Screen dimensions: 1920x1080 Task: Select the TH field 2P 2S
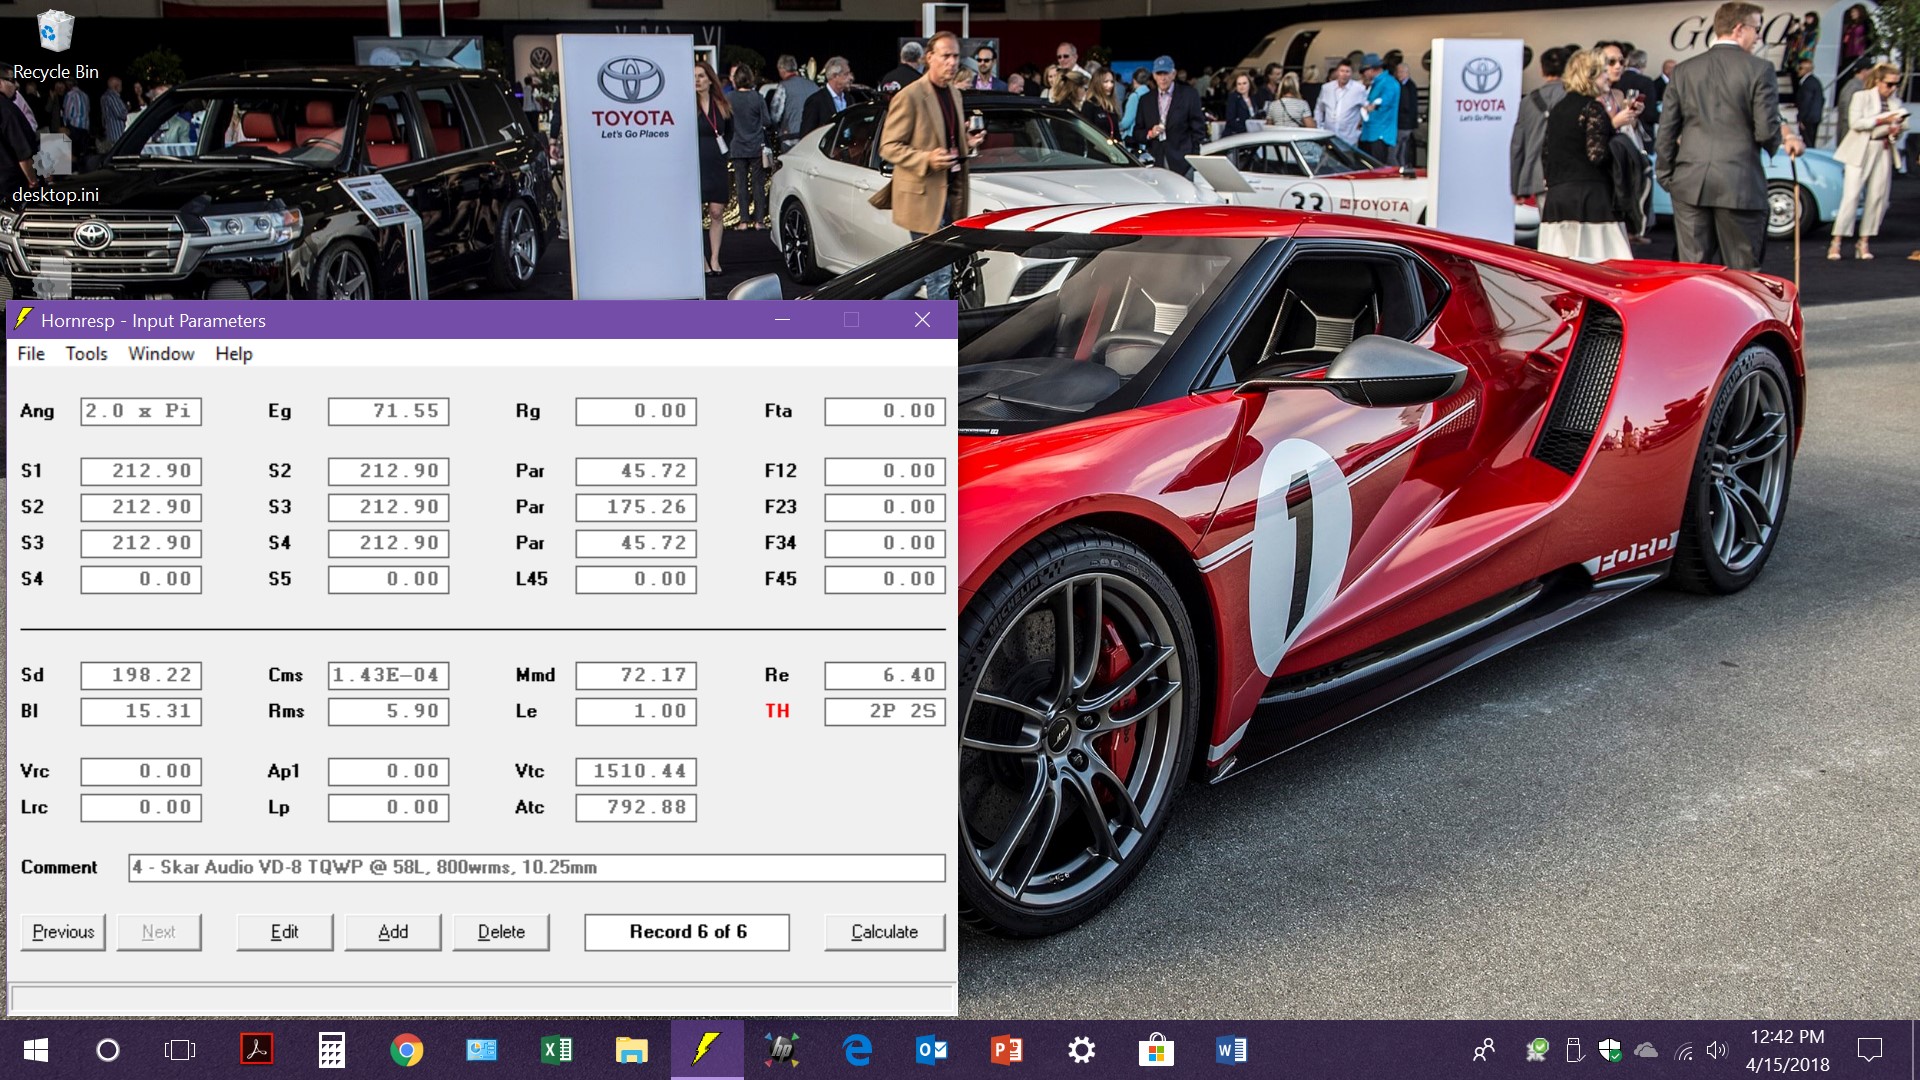(x=885, y=711)
